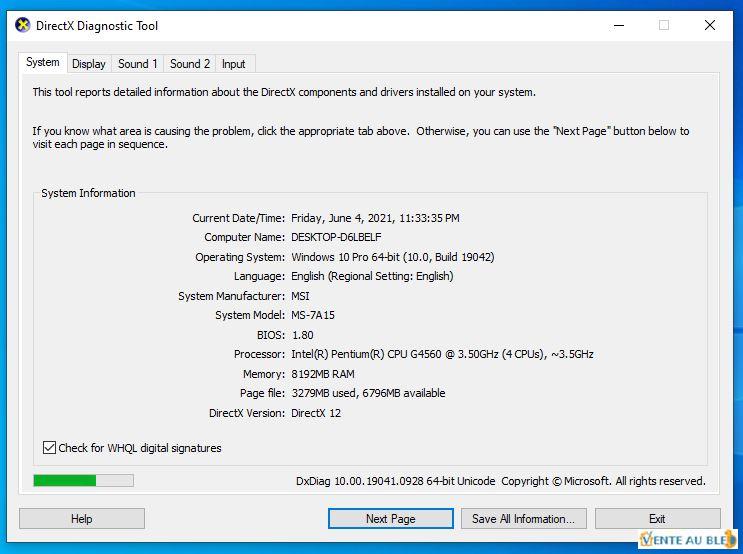Open the Sound 1 tab

point(137,64)
